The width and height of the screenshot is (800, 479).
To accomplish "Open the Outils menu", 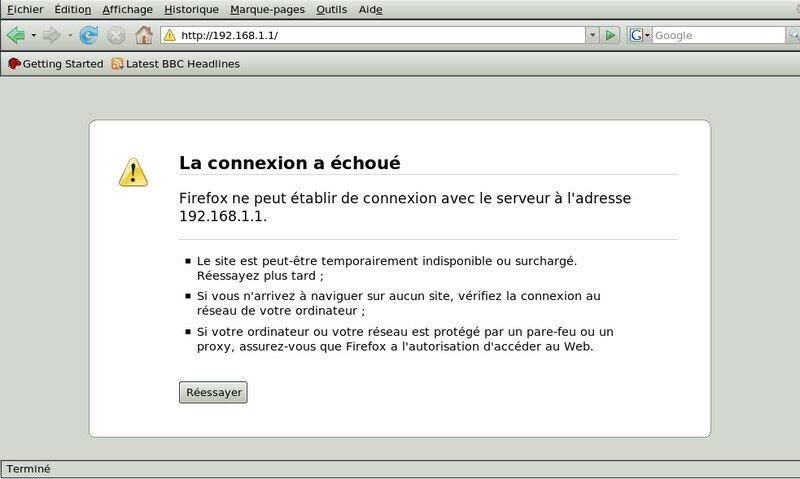I will coord(332,9).
